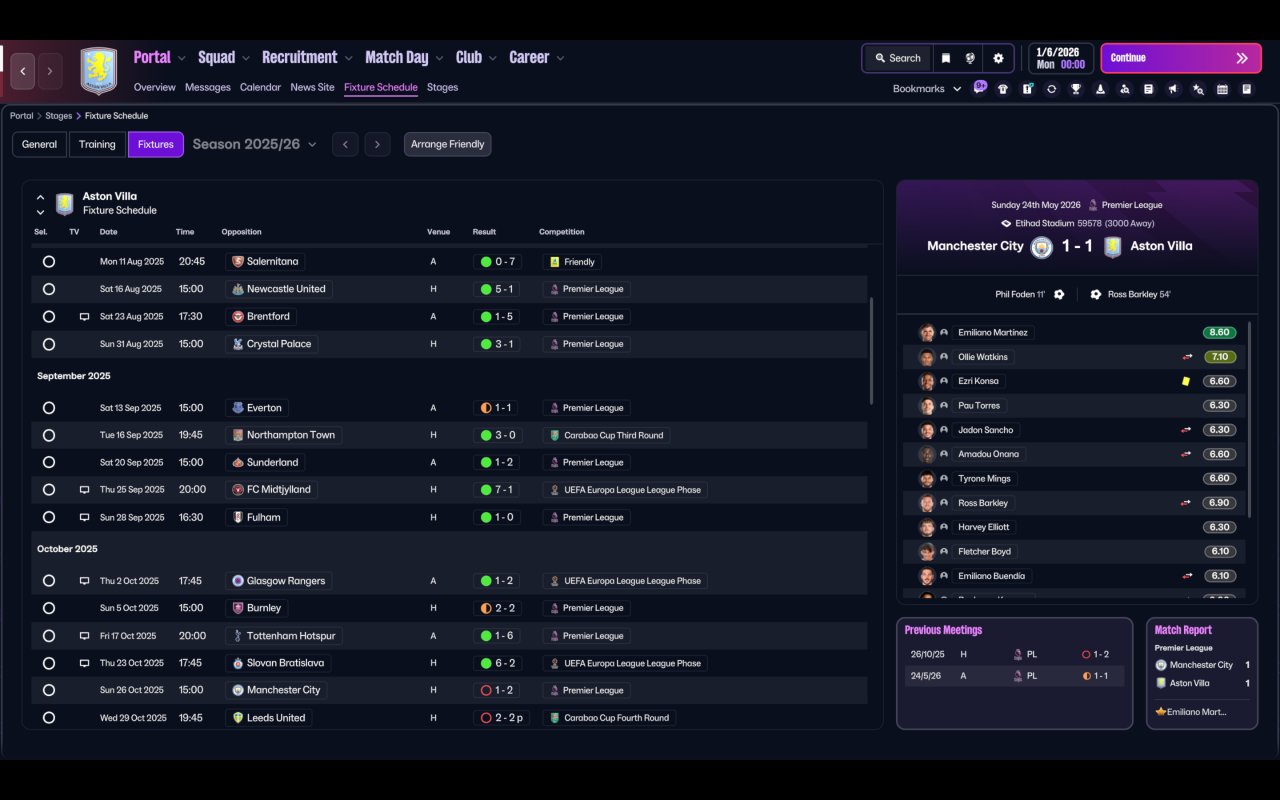1280x800 pixels.
Task: Select the Fulham fixture radio button
Action: click(49, 518)
